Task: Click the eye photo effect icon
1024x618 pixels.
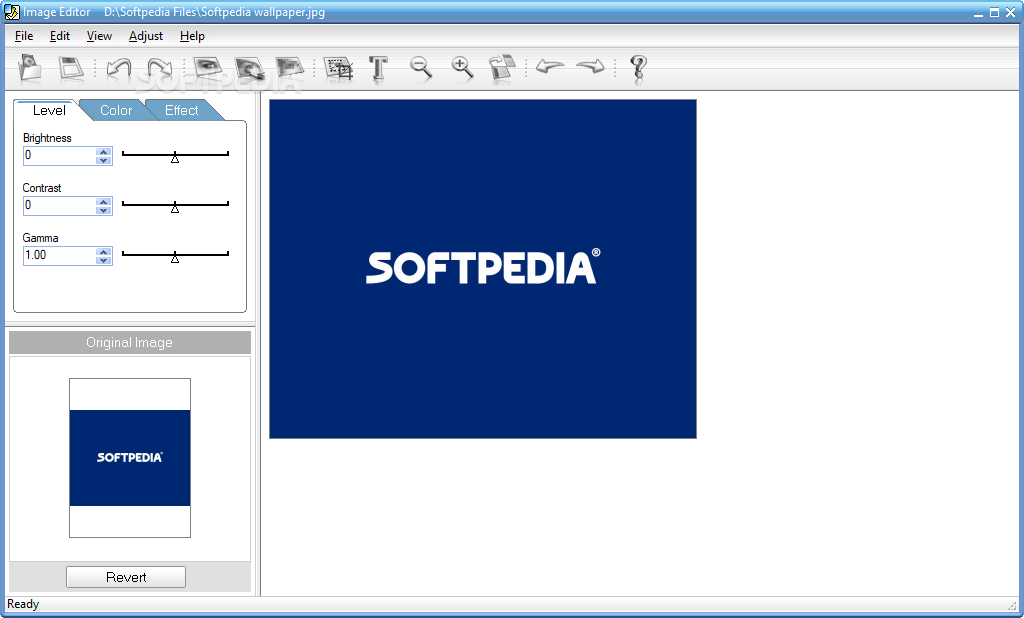Action: (208, 67)
